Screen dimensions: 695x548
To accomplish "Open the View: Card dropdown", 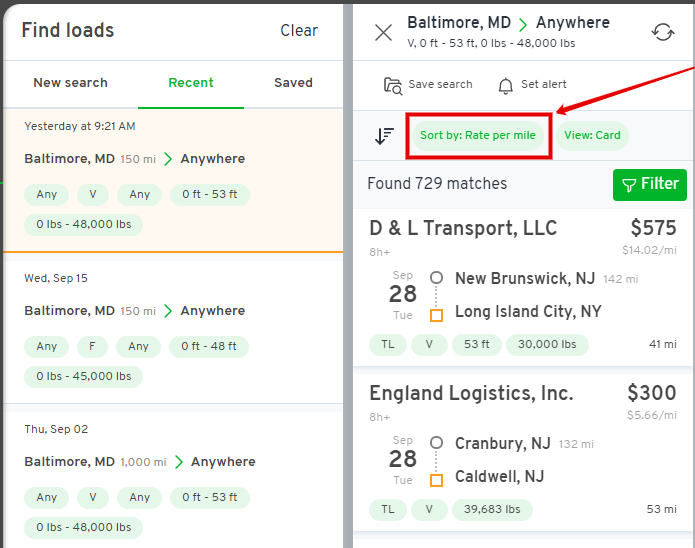I will [x=592, y=135].
